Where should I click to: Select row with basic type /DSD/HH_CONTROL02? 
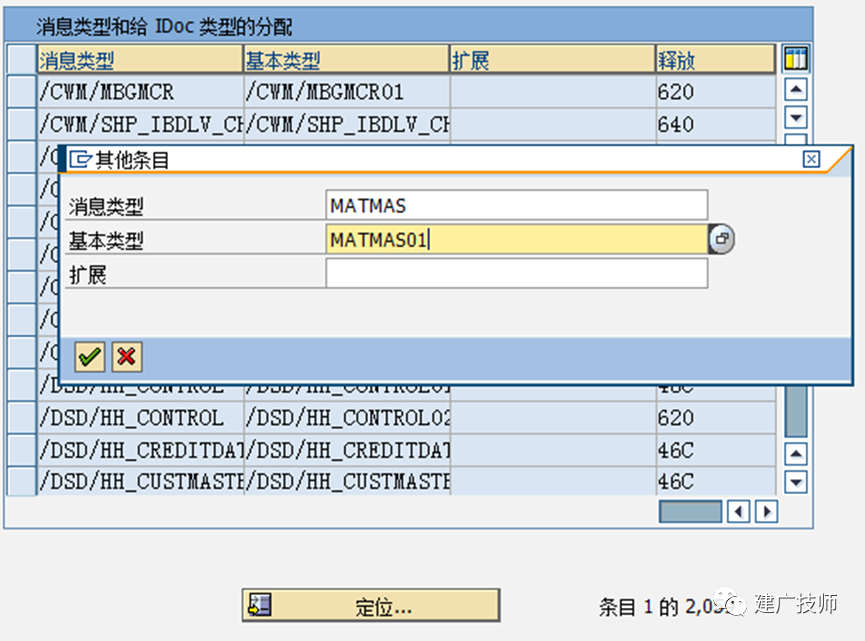coord(22,418)
